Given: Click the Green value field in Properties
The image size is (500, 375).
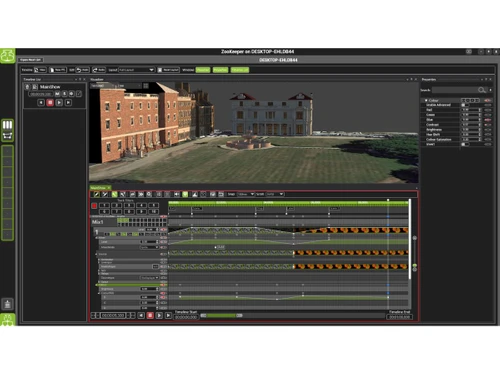Looking at the screenshot, I should (x=470, y=115).
